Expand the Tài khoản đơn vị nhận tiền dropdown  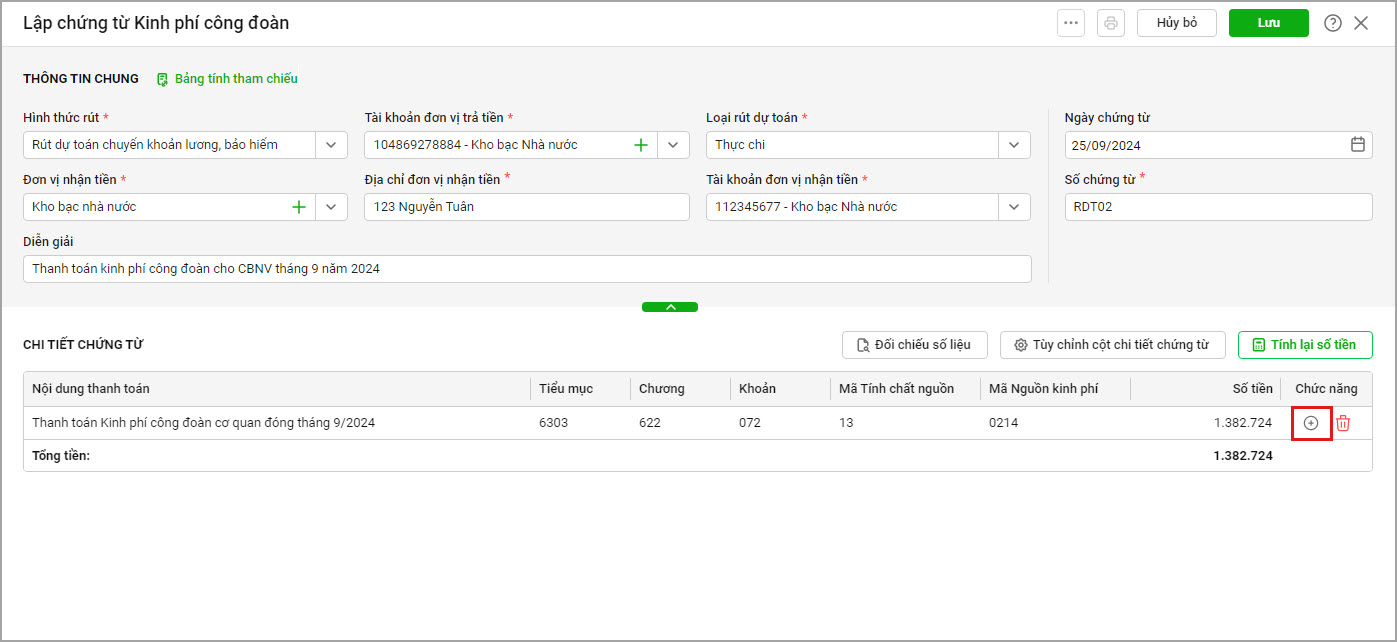point(1014,207)
